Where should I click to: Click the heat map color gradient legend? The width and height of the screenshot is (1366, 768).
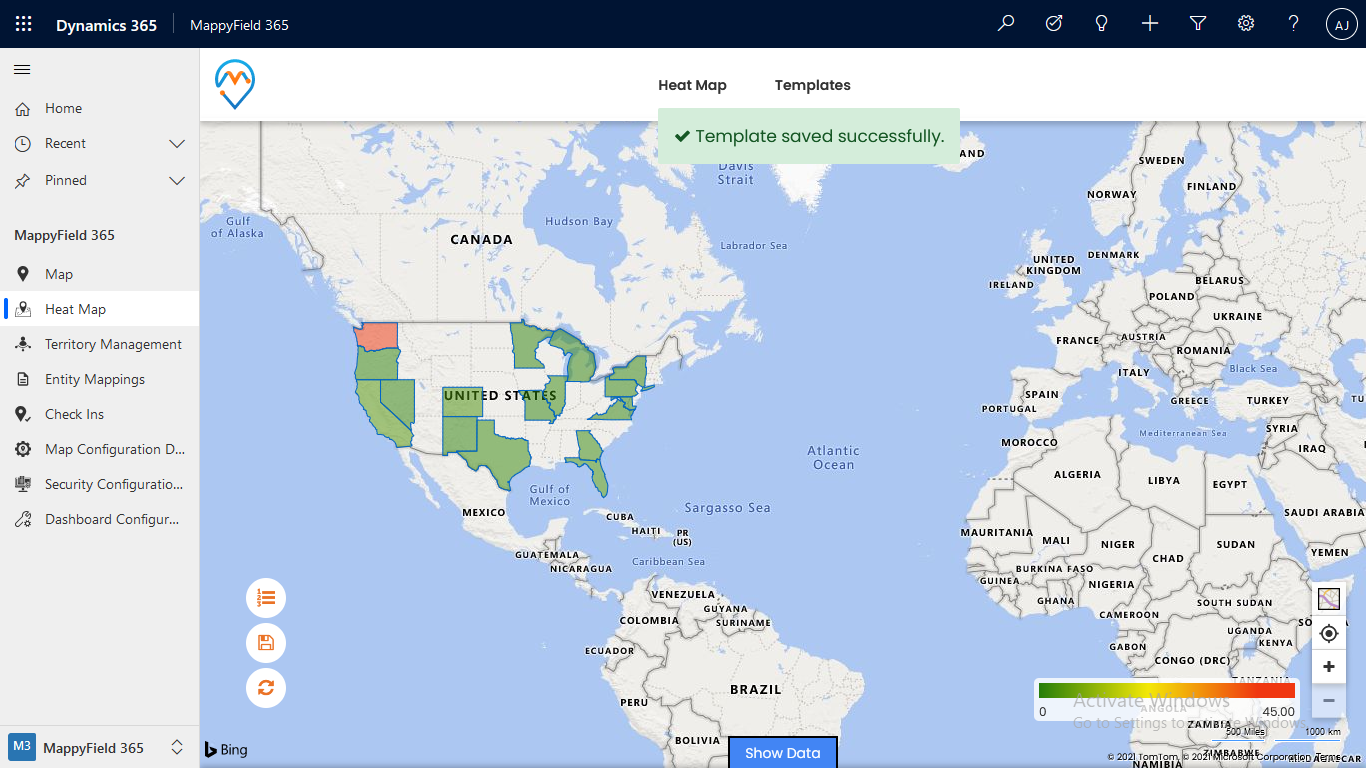1166,690
